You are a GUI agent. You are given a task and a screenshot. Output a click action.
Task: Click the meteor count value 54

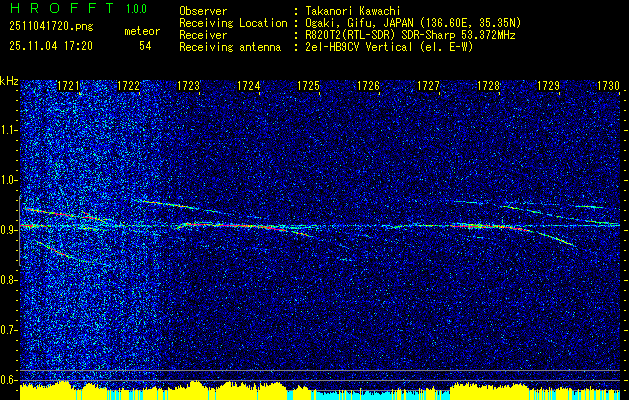pyautogui.click(x=145, y=46)
